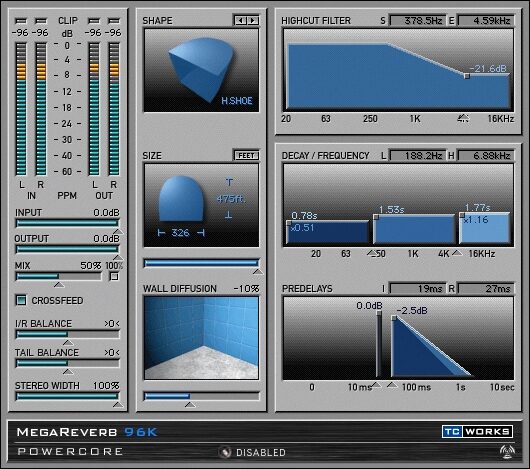530x469 pixels.
Task: Adjust the INPUT level slider
Action: click(x=67, y=223)
